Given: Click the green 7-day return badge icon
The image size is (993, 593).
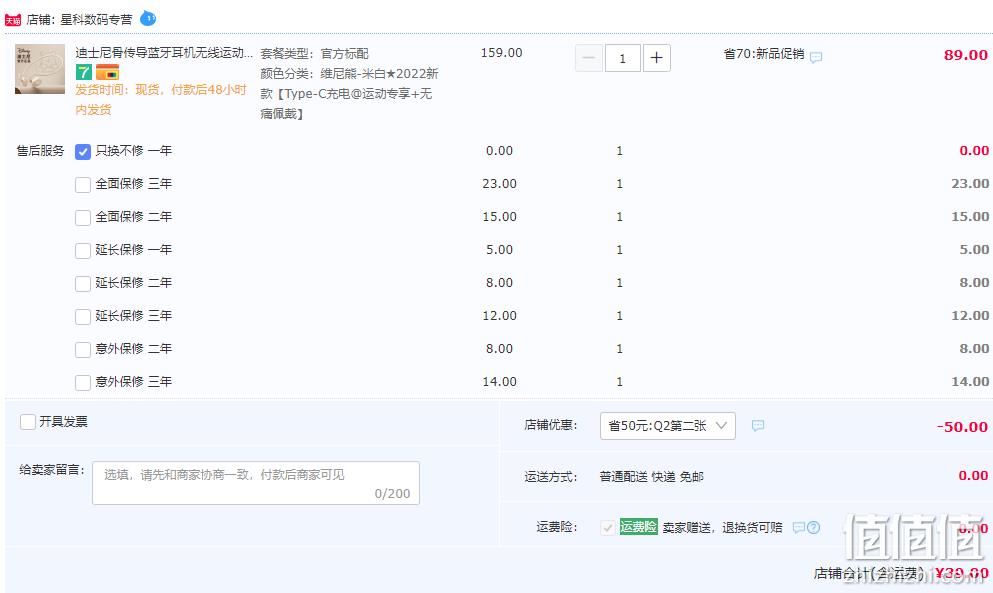Looking at the screenshot, I should 84,72.
